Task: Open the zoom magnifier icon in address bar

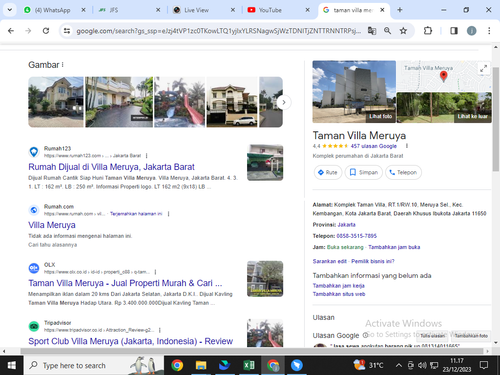Action: [387, 31]
